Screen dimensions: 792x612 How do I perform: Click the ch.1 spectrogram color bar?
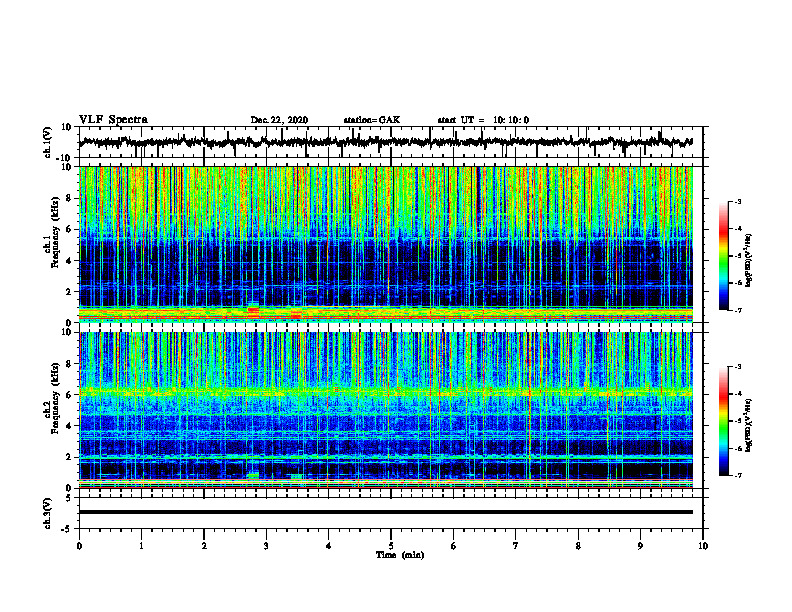(723, 256)
